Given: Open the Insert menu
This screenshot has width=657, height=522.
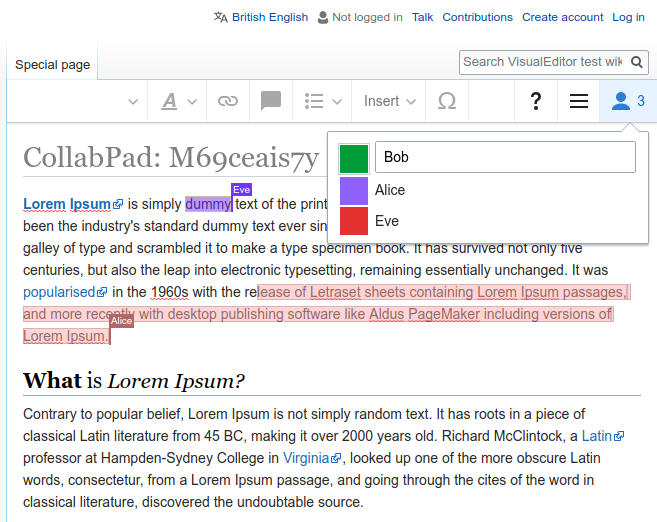Looking at the screenshot, I should click(389, 101).
